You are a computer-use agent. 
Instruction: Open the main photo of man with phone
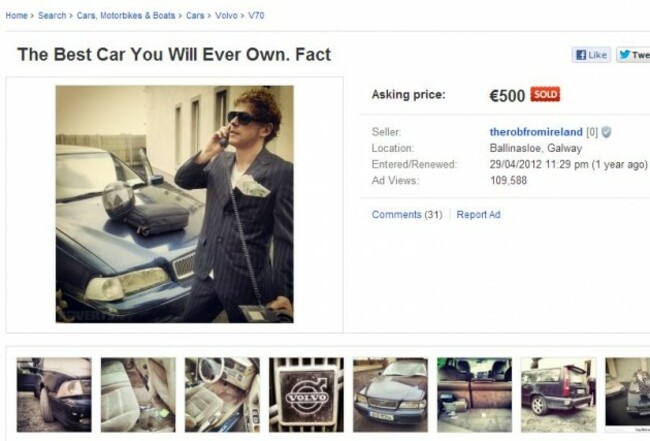pos(175,204)
